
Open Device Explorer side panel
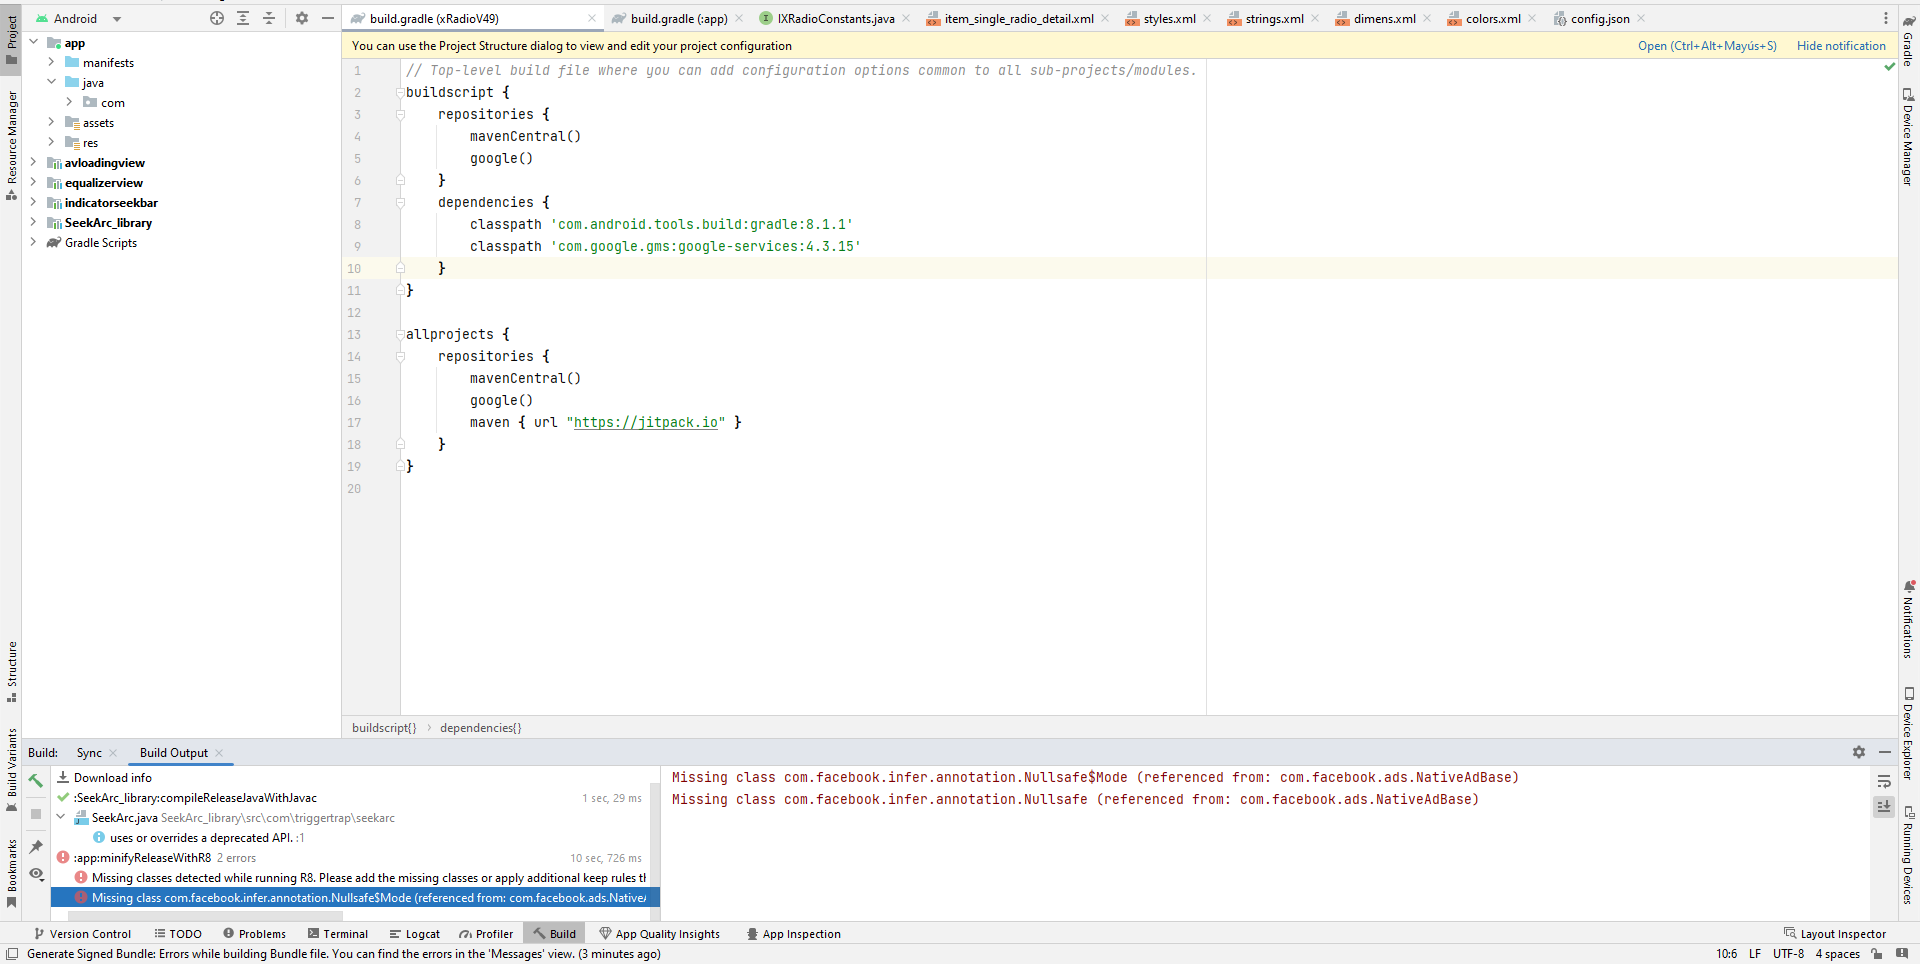click(x=1909, y=733)
